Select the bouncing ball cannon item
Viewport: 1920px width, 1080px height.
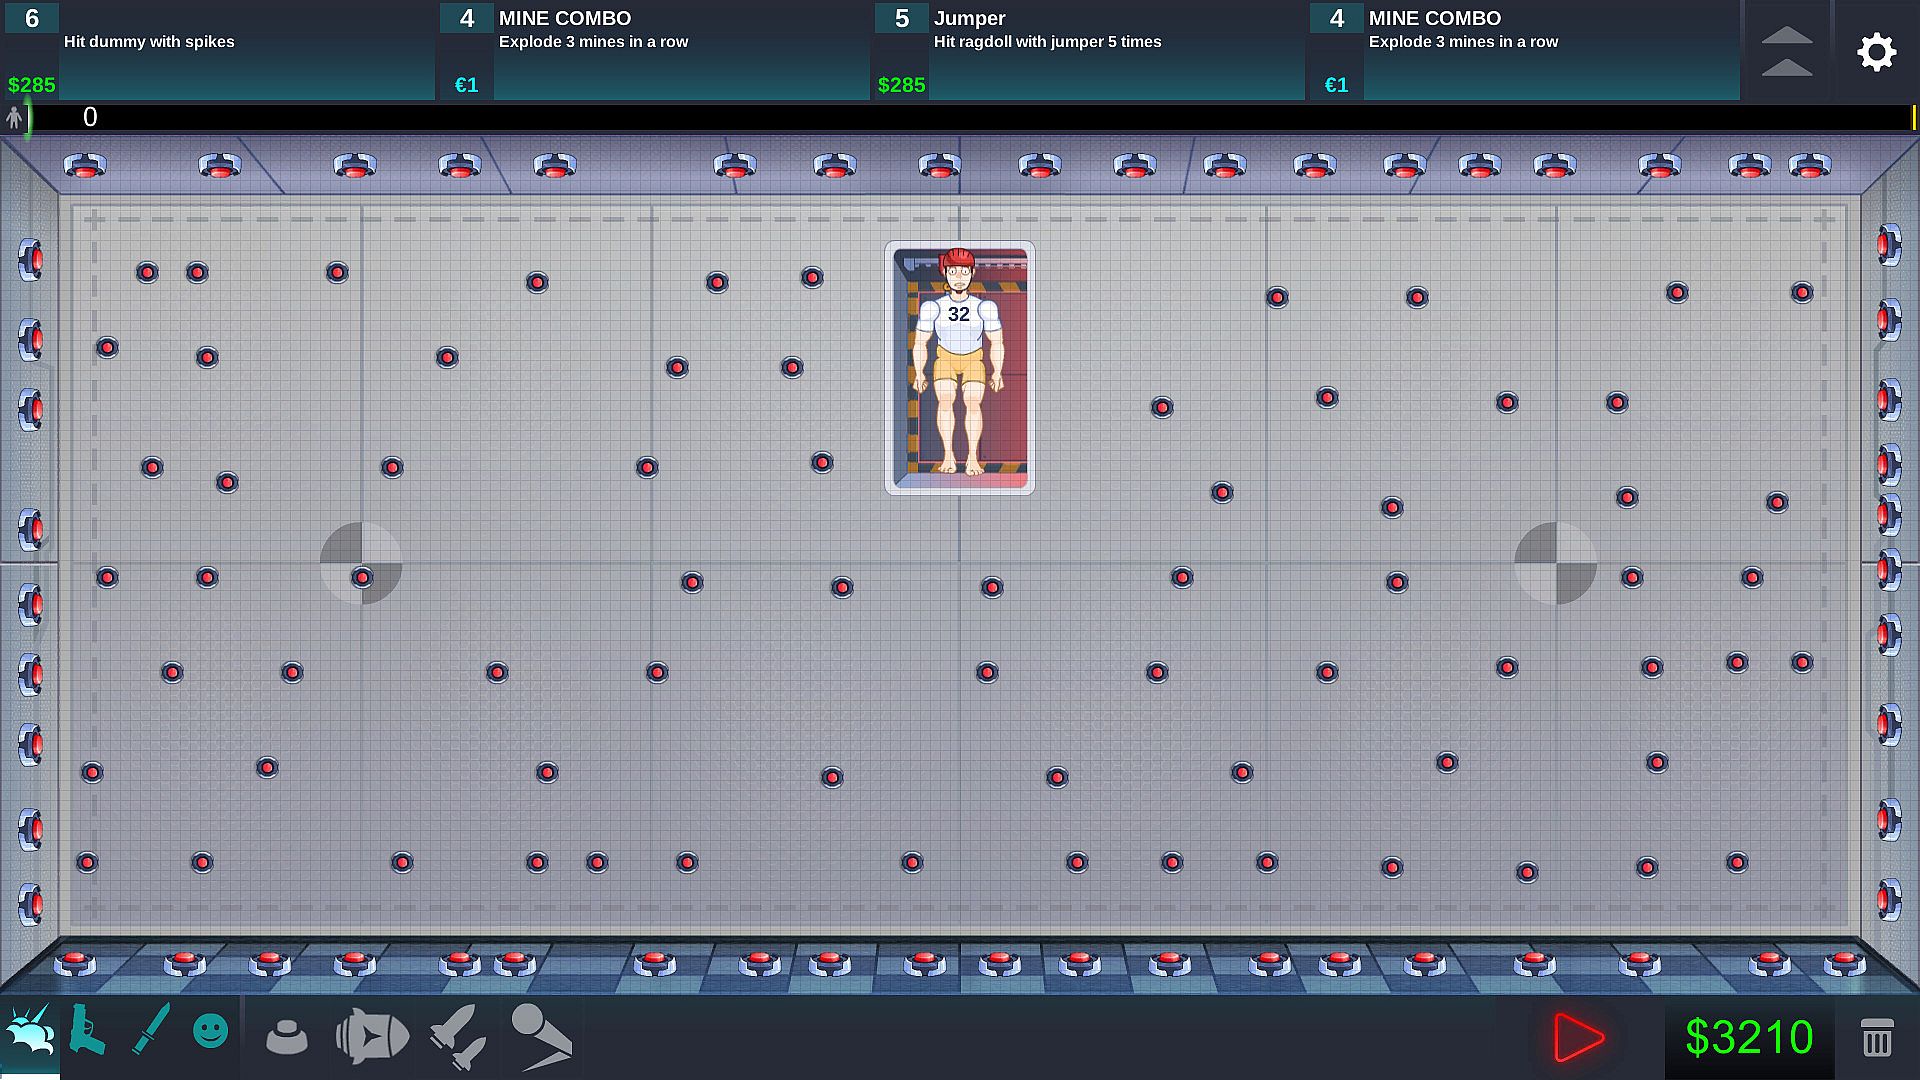pos(541,1036)
